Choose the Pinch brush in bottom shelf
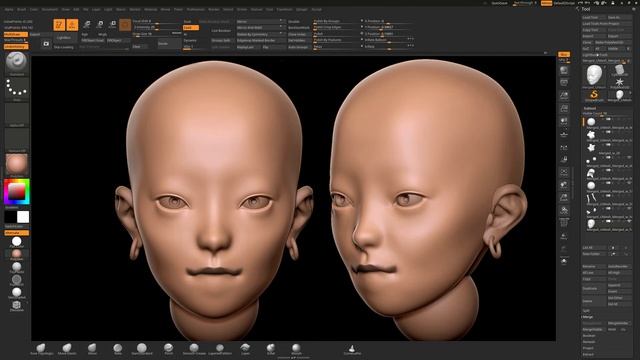The image size is (640, 360). 168,349
